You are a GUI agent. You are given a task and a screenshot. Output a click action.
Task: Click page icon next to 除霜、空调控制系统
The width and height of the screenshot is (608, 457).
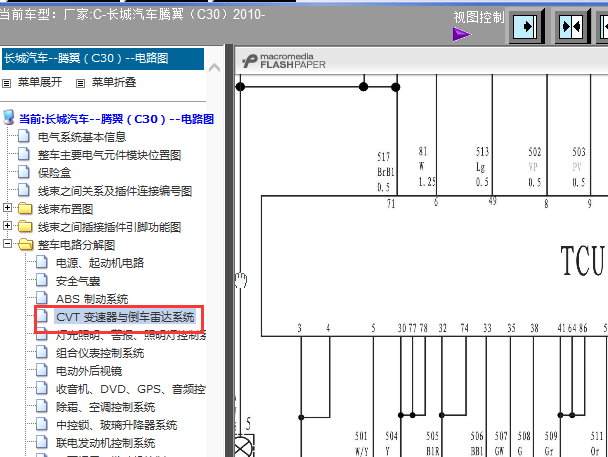[x=42, y=406]
